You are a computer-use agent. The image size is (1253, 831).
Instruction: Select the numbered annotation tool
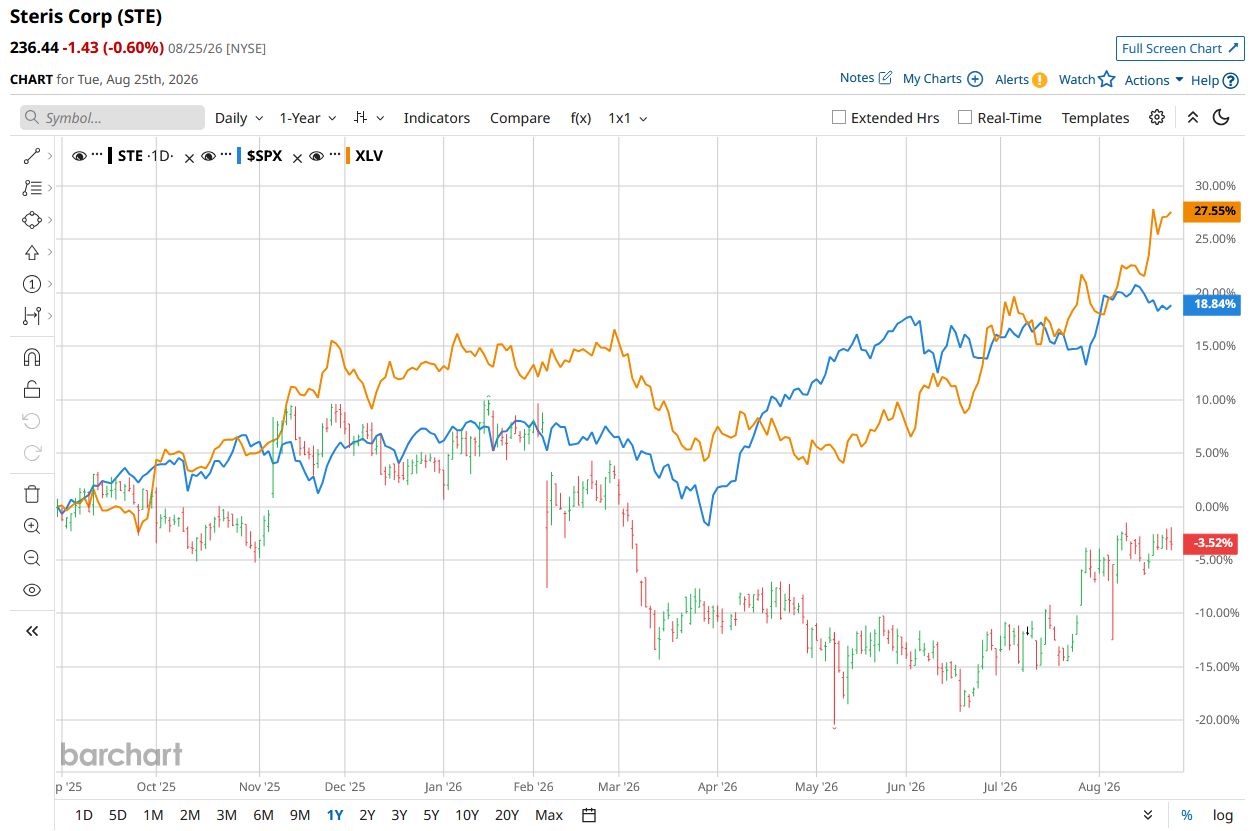click(31, 284)
